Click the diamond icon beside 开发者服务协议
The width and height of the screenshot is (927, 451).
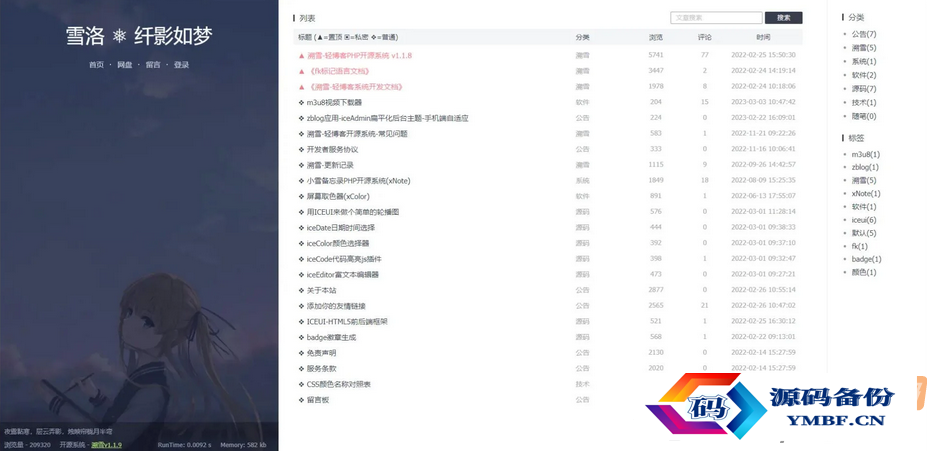pos(302,150)
